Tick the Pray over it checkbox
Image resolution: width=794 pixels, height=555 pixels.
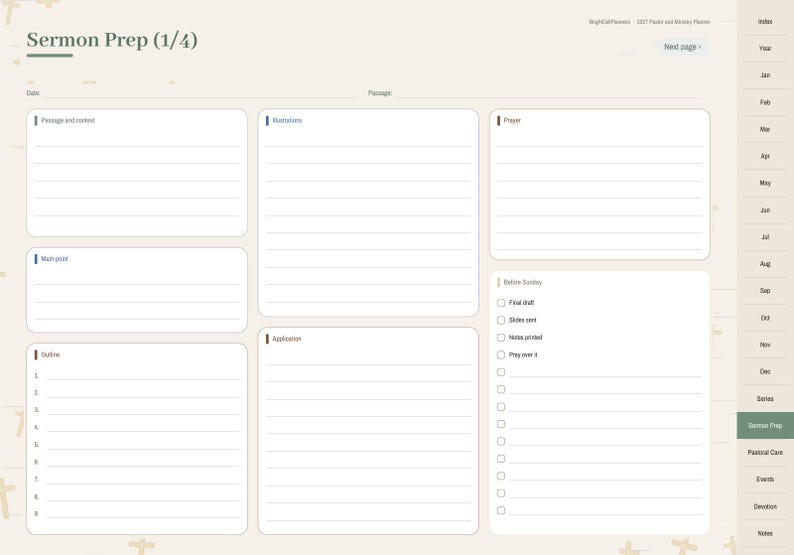(501, 355)
